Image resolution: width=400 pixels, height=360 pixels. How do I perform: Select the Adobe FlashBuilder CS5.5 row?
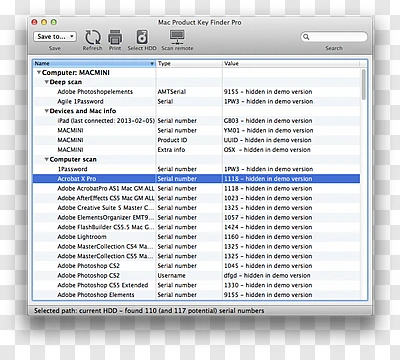click(x=196, y=227)
